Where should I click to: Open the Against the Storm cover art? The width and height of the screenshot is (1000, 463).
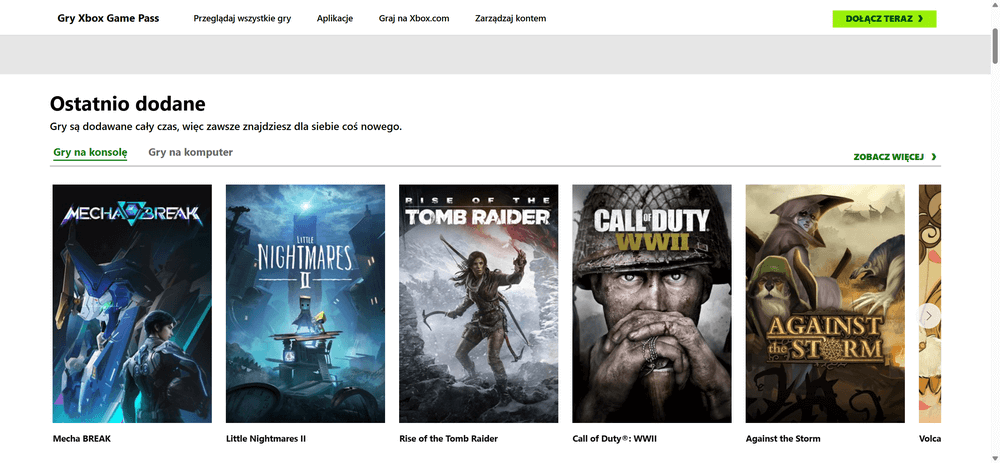pos(825,304)
